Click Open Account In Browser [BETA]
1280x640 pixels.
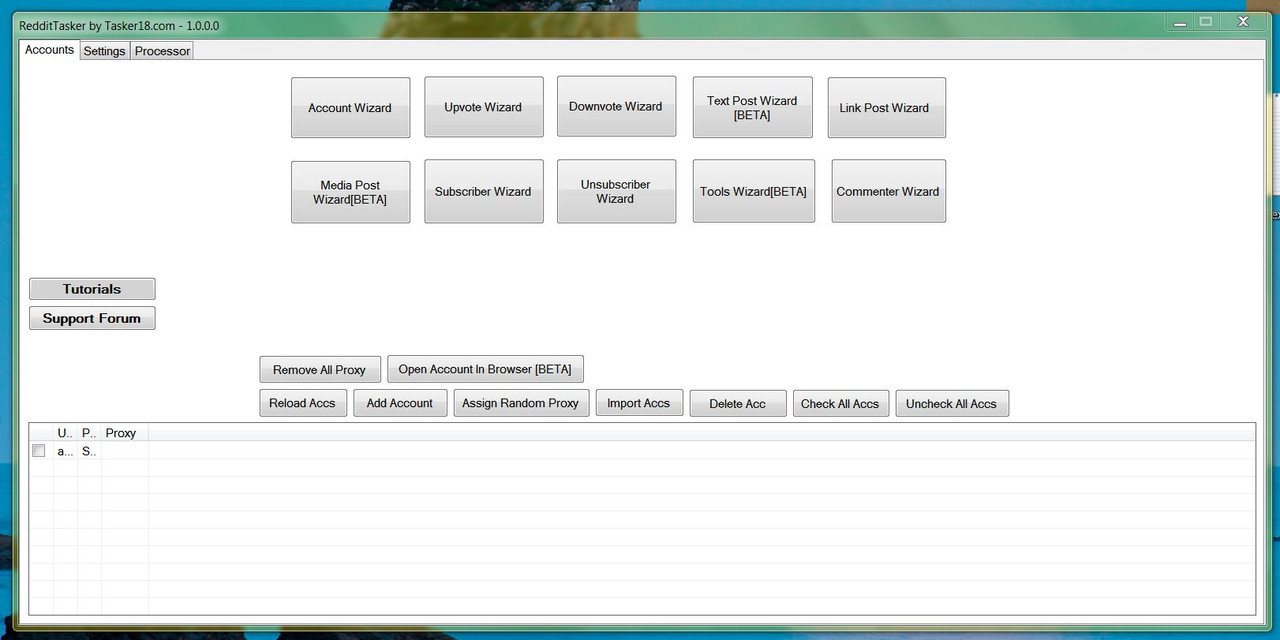pos(485,369)
